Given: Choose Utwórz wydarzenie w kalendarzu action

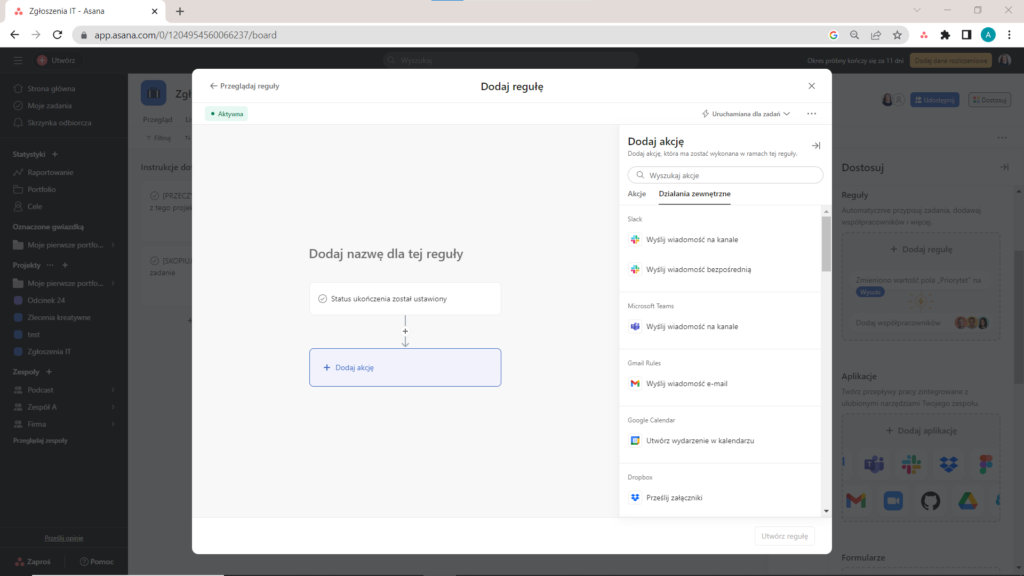Looking at the screenshot, I should pos(699,441).
